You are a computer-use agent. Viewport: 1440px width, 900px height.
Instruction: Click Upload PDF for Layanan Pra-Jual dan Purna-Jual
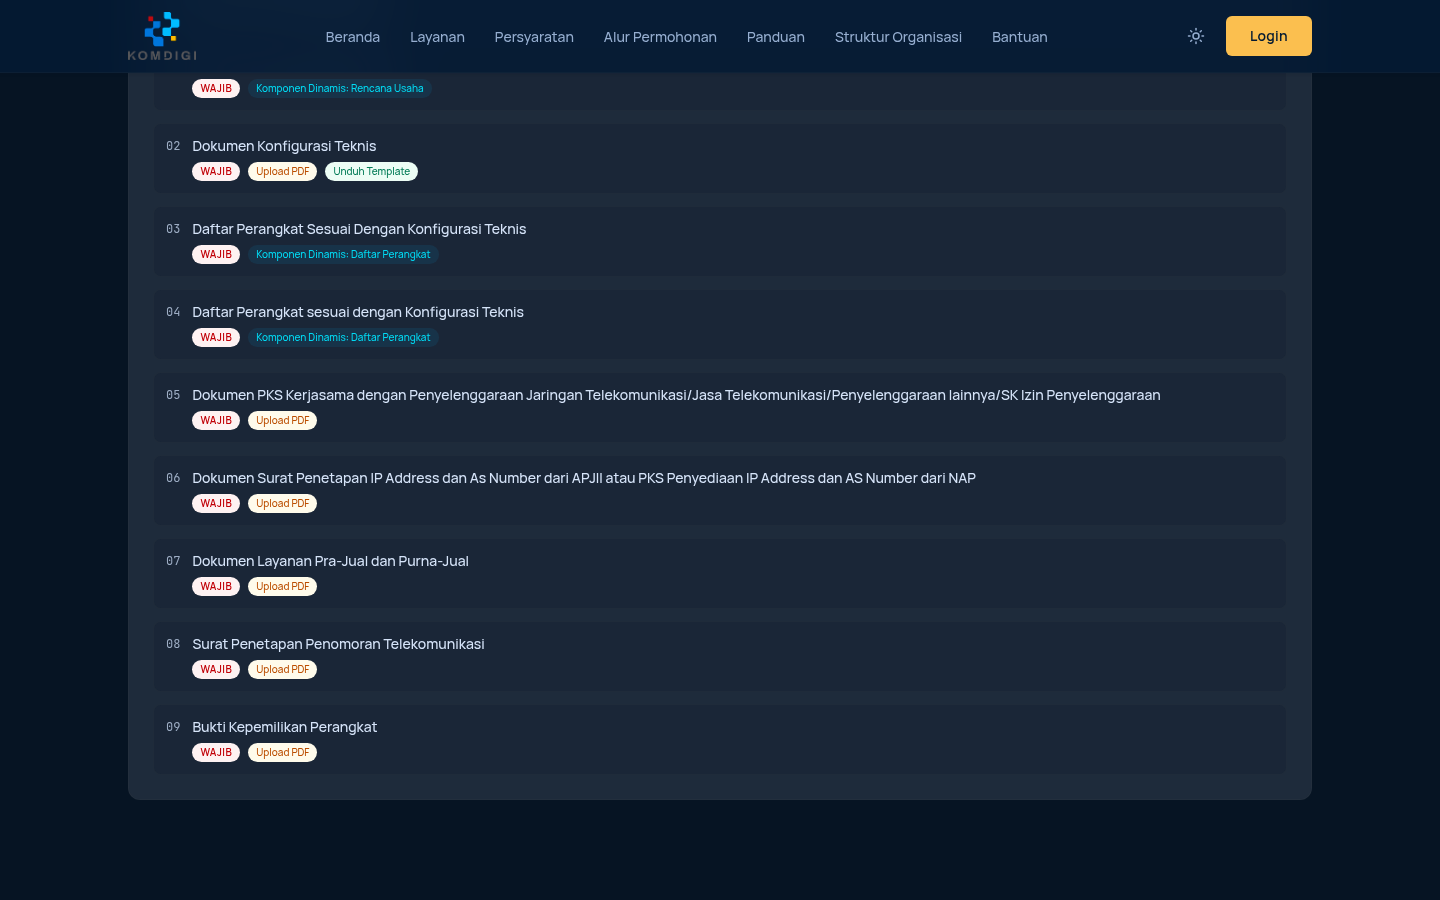point(283,587)
